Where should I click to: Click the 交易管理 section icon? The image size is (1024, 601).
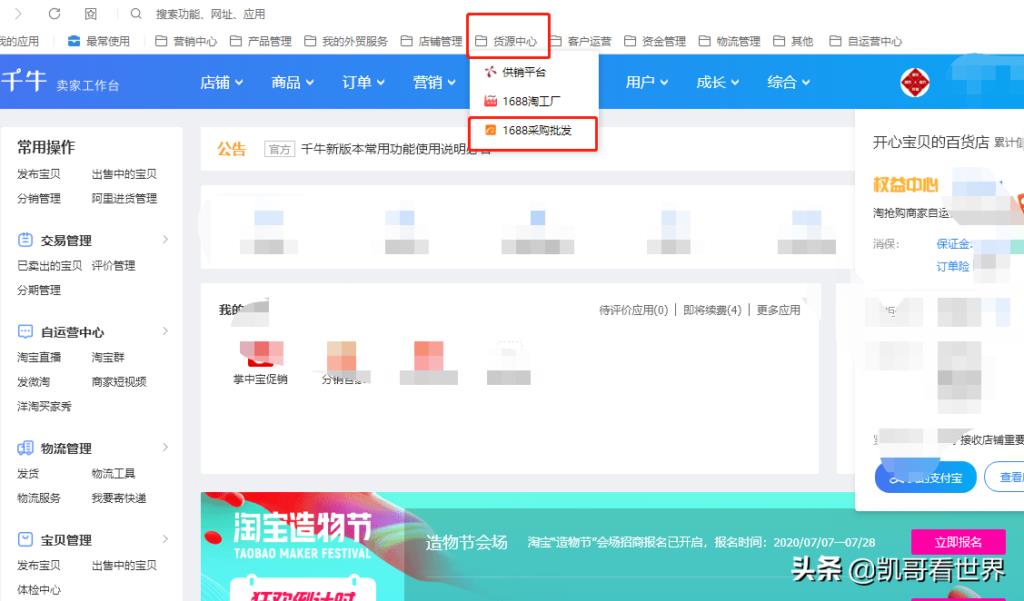(x=25, y=240)
